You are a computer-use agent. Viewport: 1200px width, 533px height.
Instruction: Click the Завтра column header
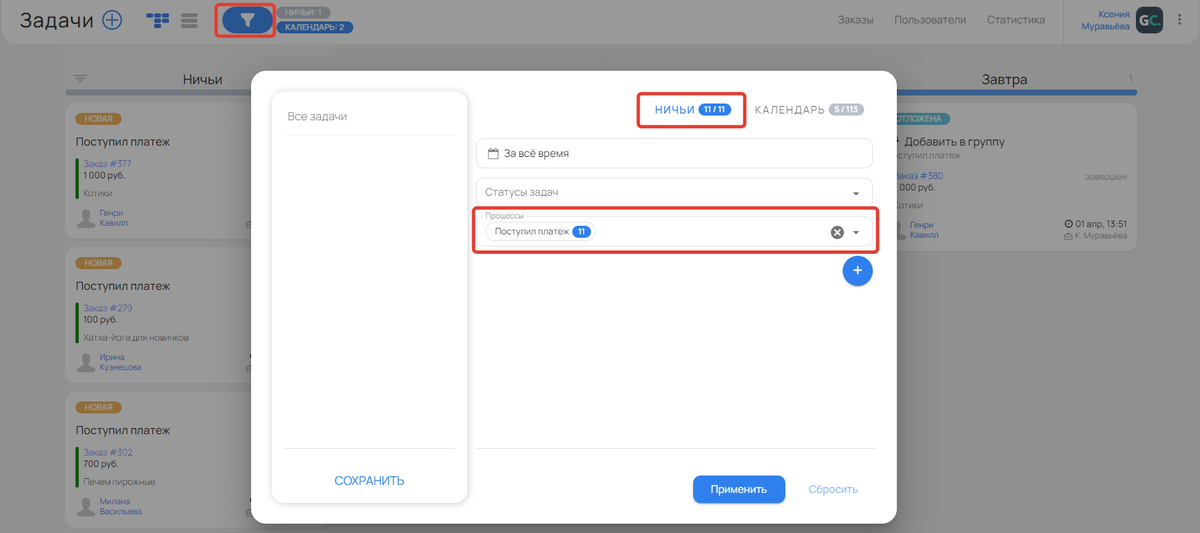point(1003,79)
